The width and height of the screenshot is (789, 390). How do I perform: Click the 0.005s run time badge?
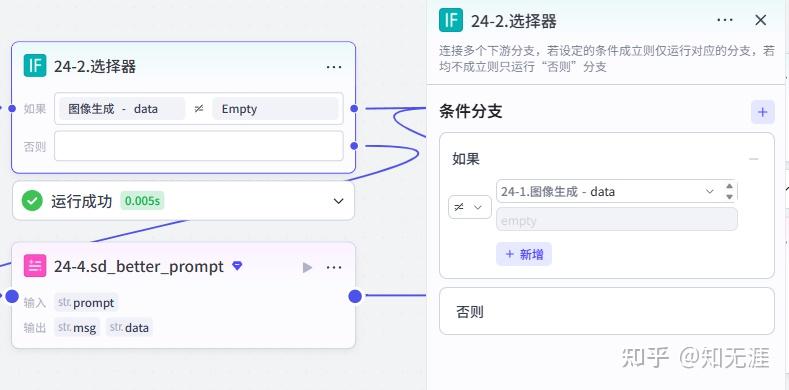click(142, 201)
